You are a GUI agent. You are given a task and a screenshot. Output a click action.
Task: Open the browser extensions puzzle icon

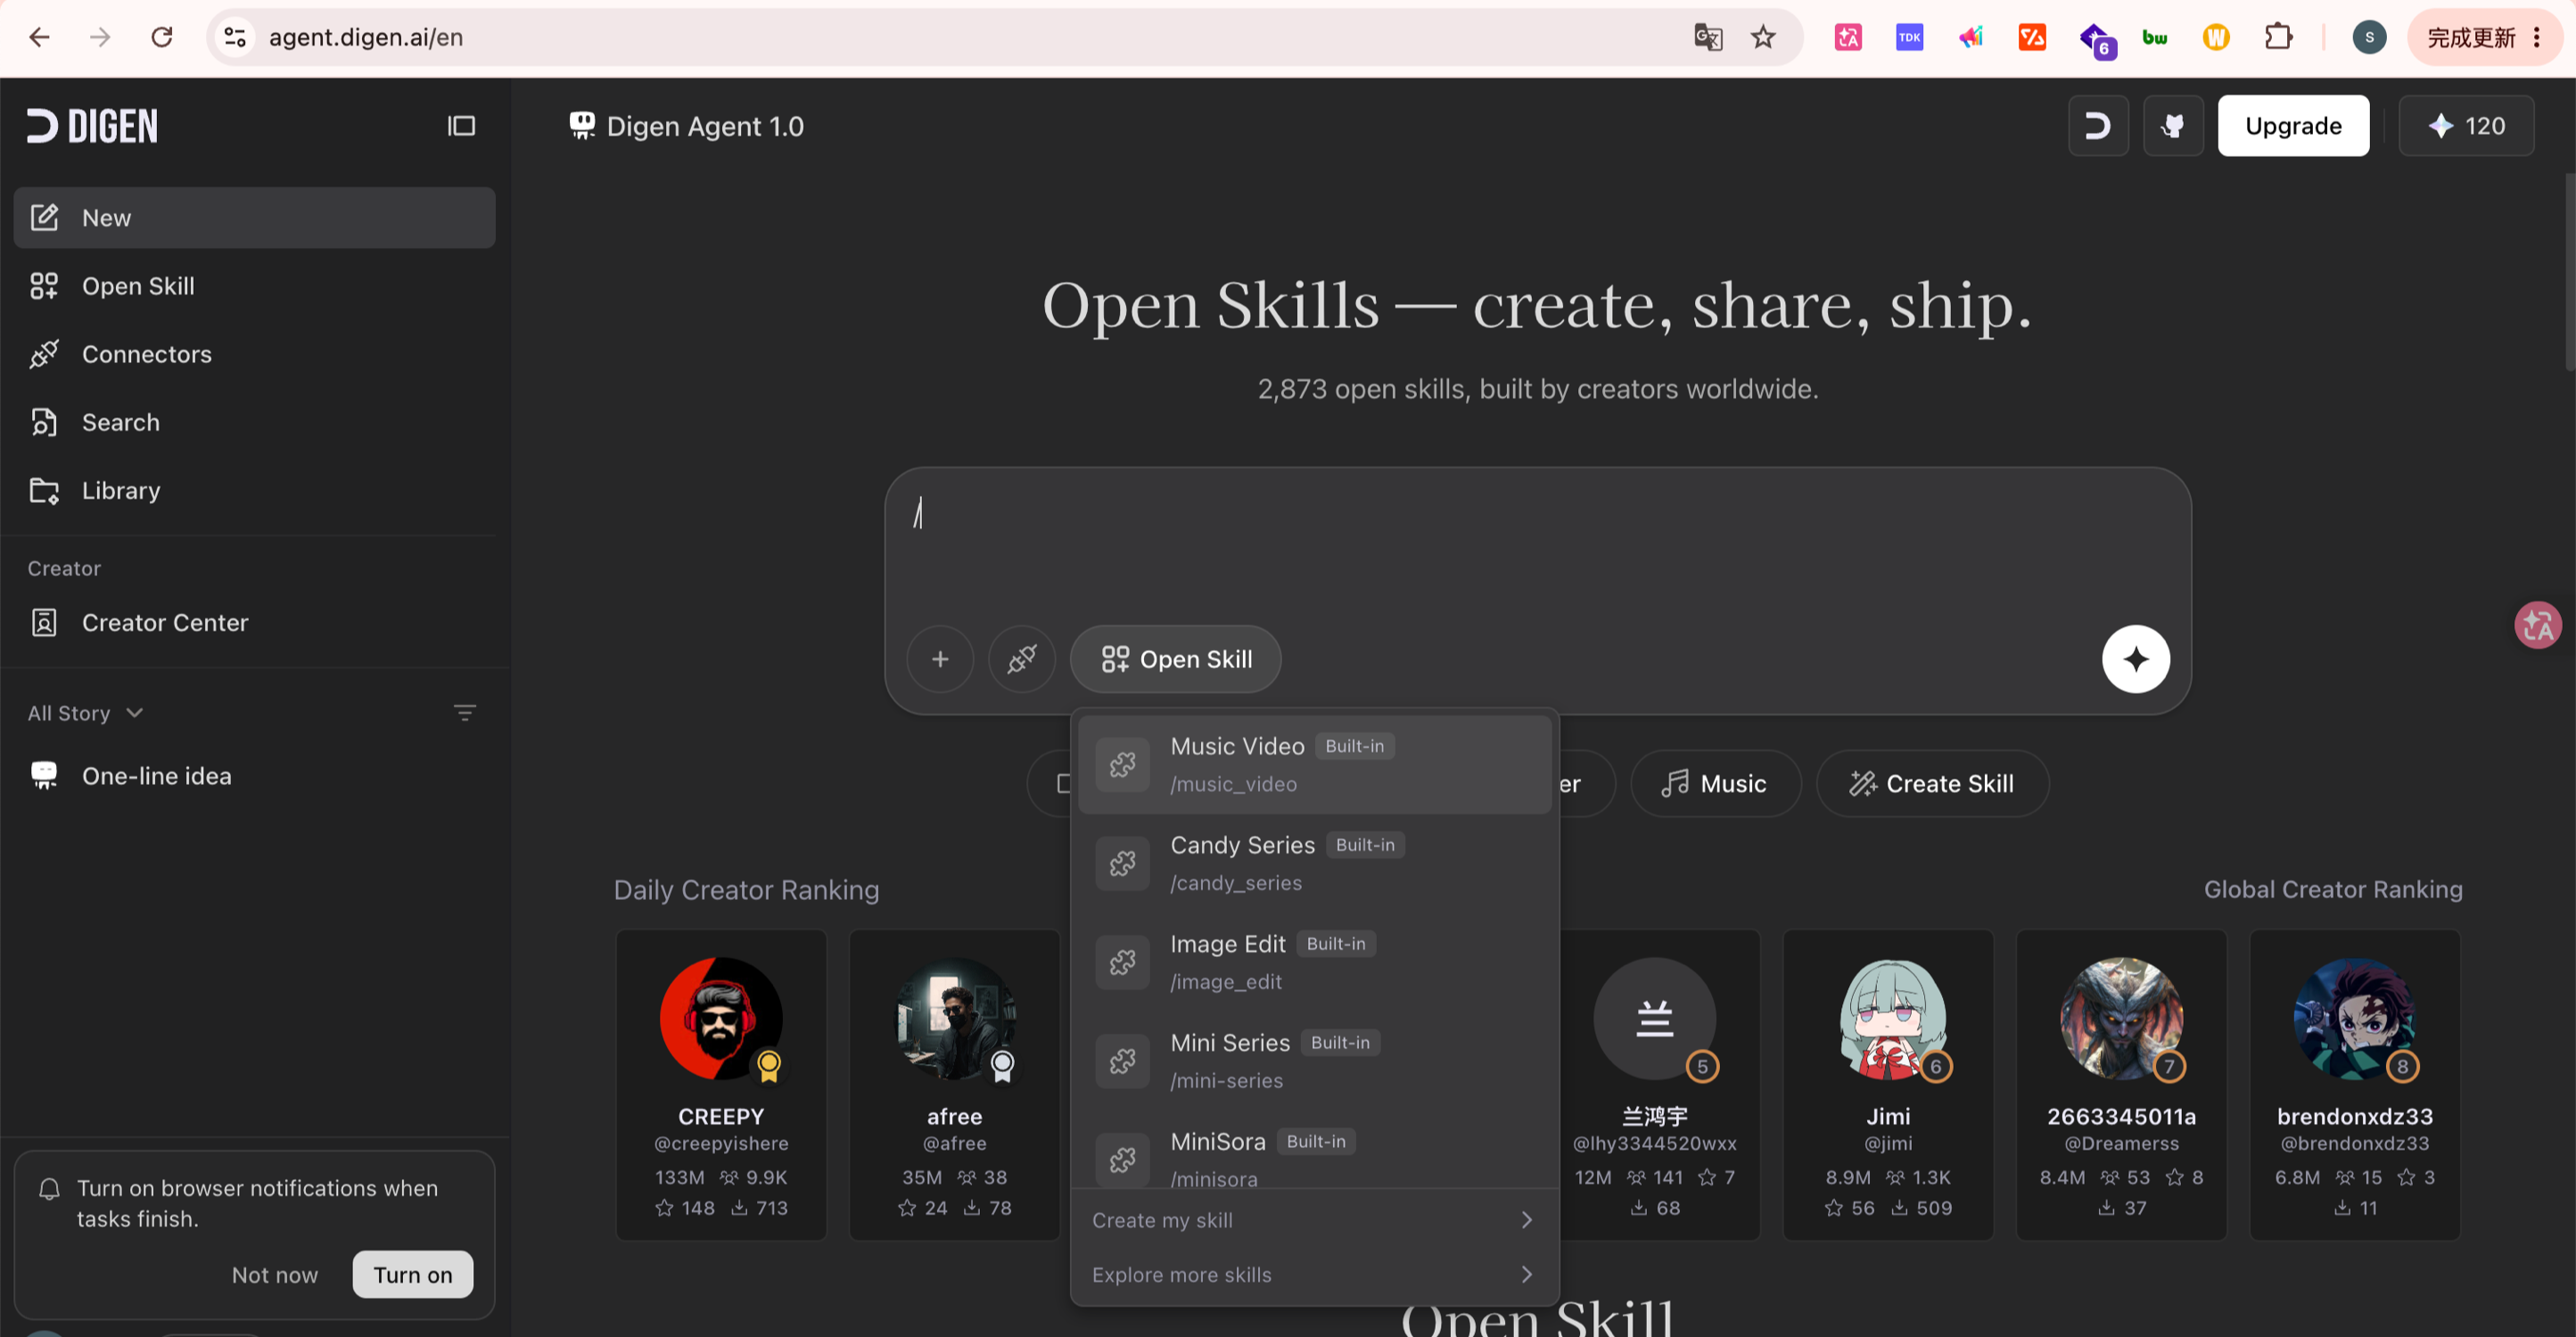[2278, 37]
